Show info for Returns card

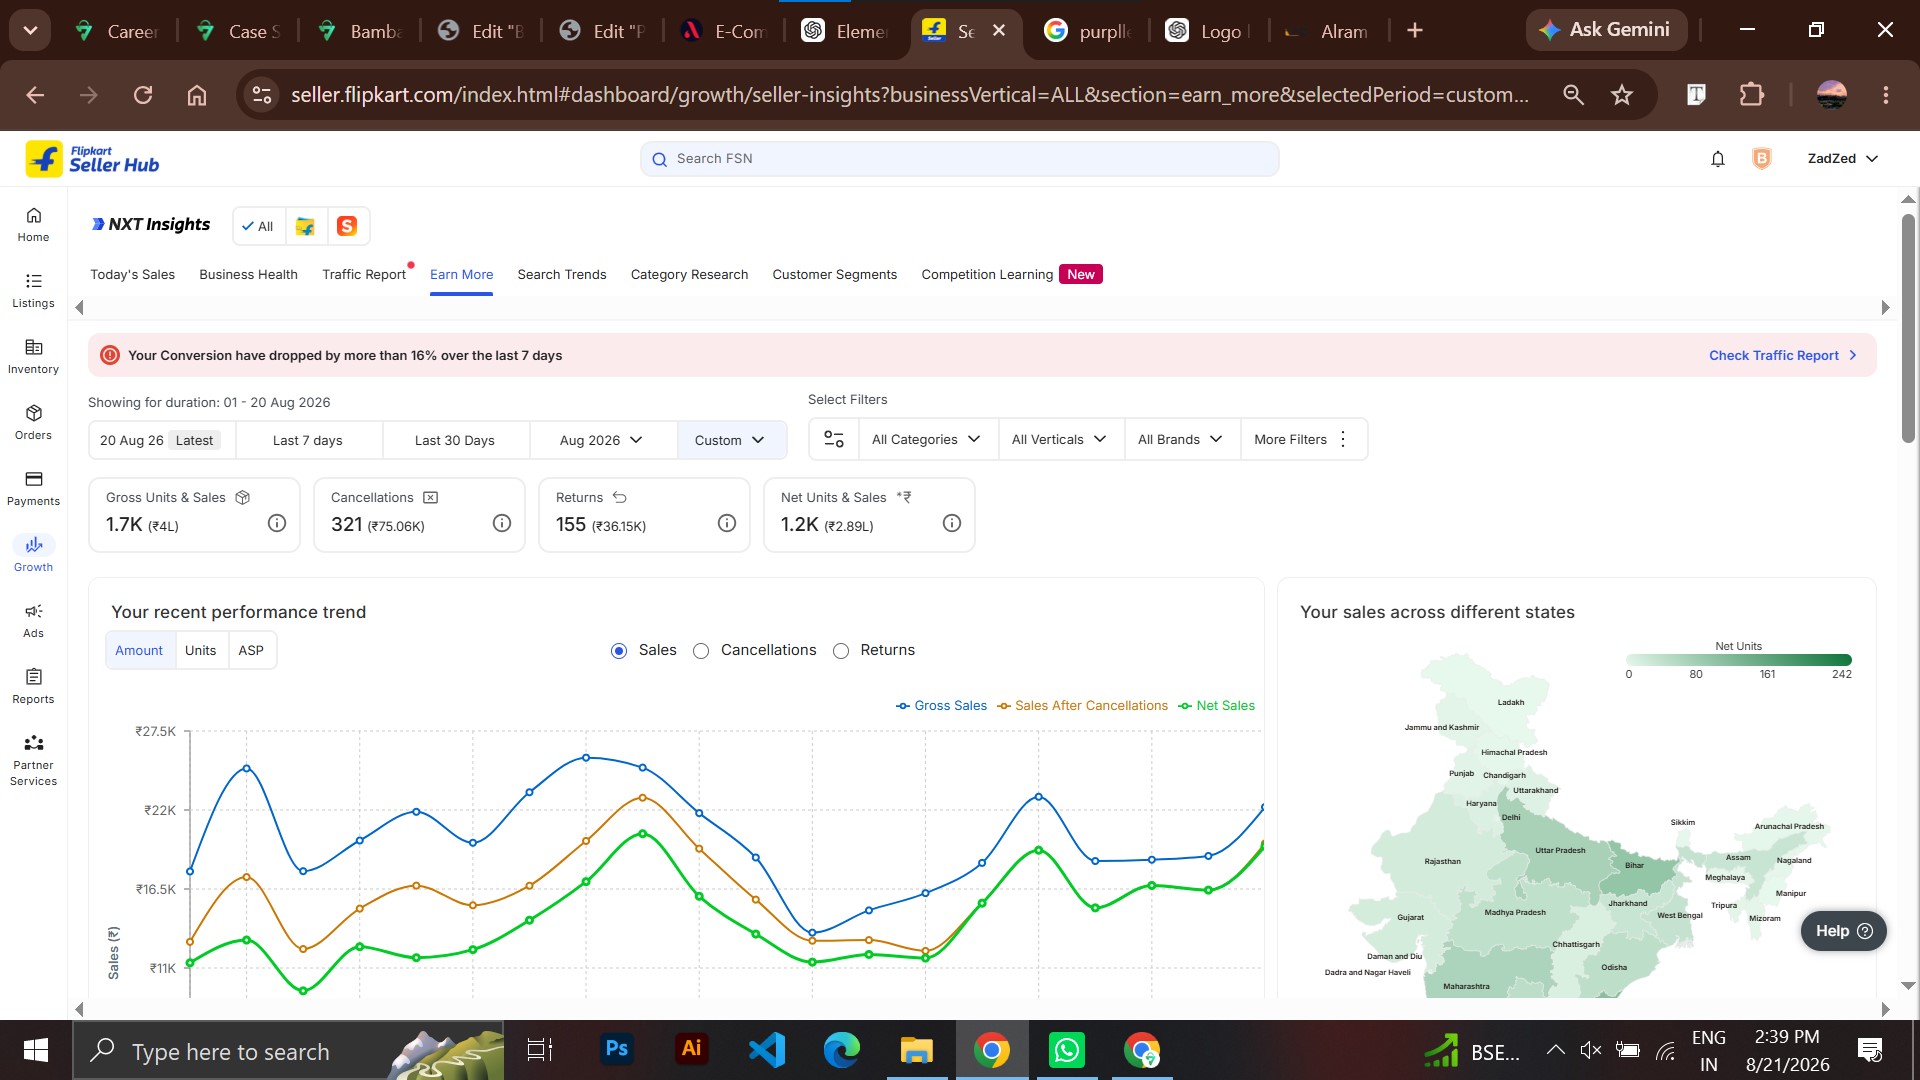tap(727, 523)
